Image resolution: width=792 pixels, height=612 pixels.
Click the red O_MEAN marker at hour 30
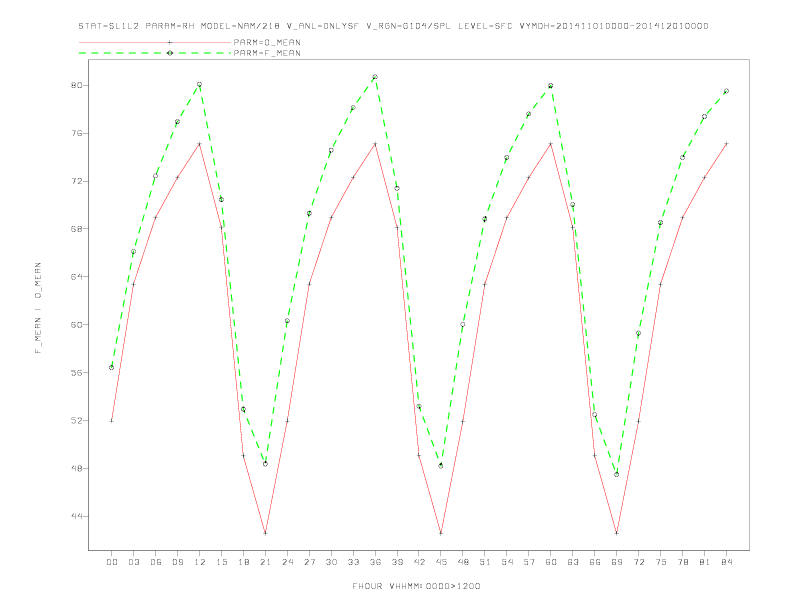(331, 218)
